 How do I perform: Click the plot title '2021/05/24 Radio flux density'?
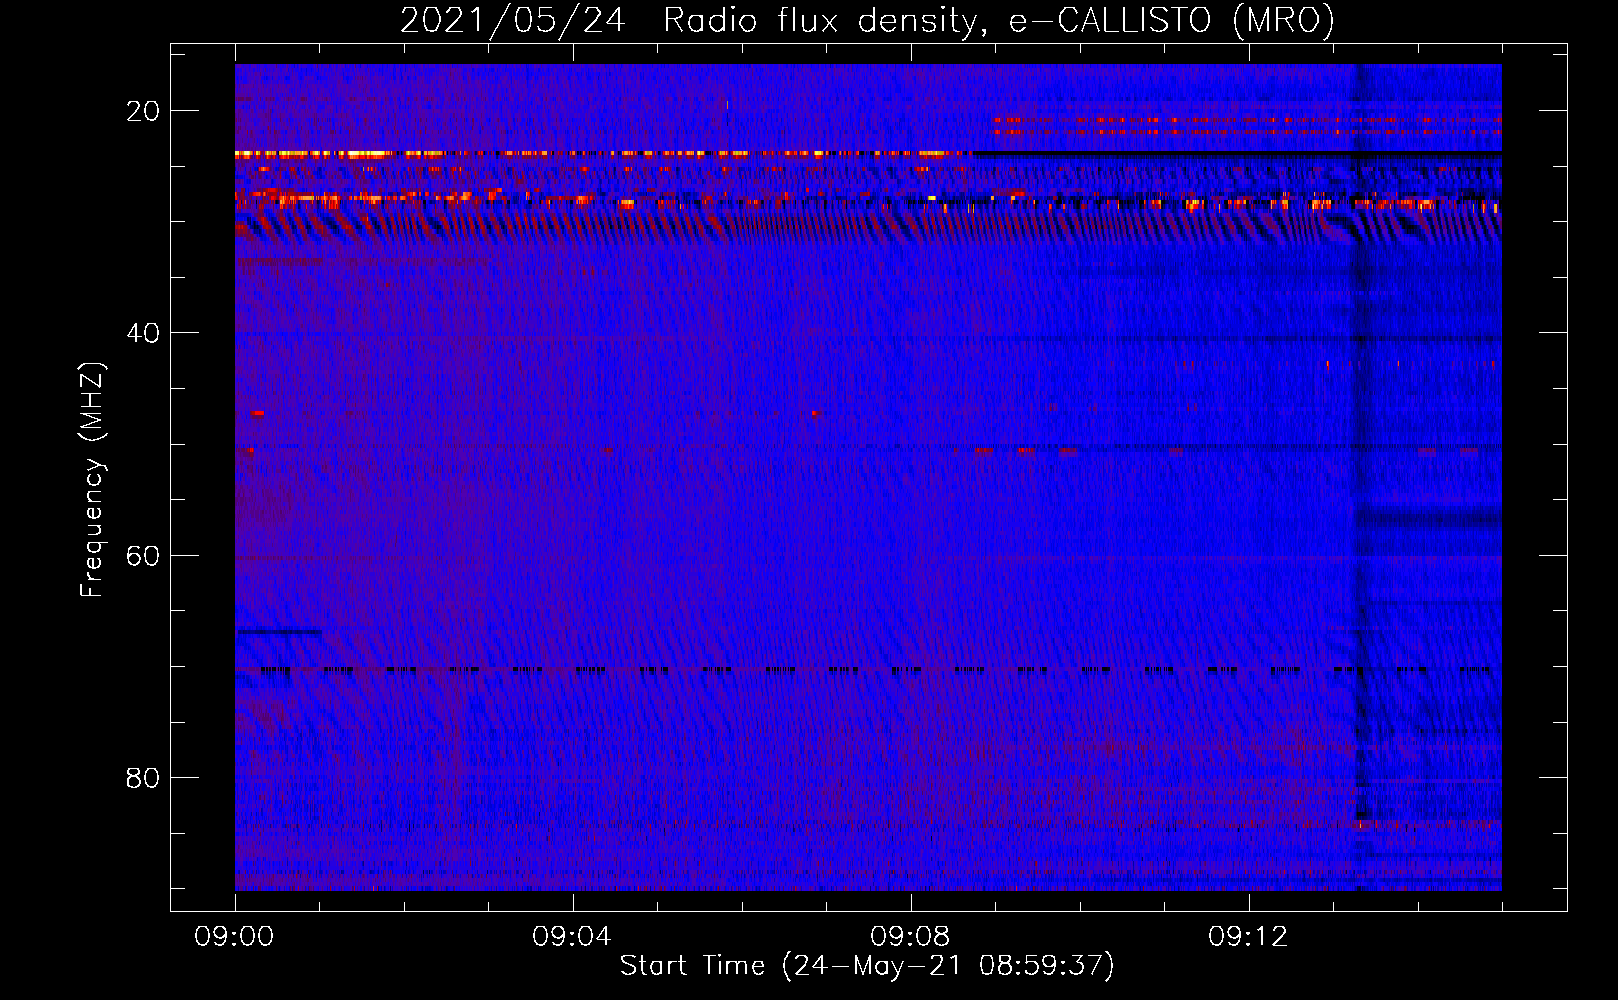[867, 20]
